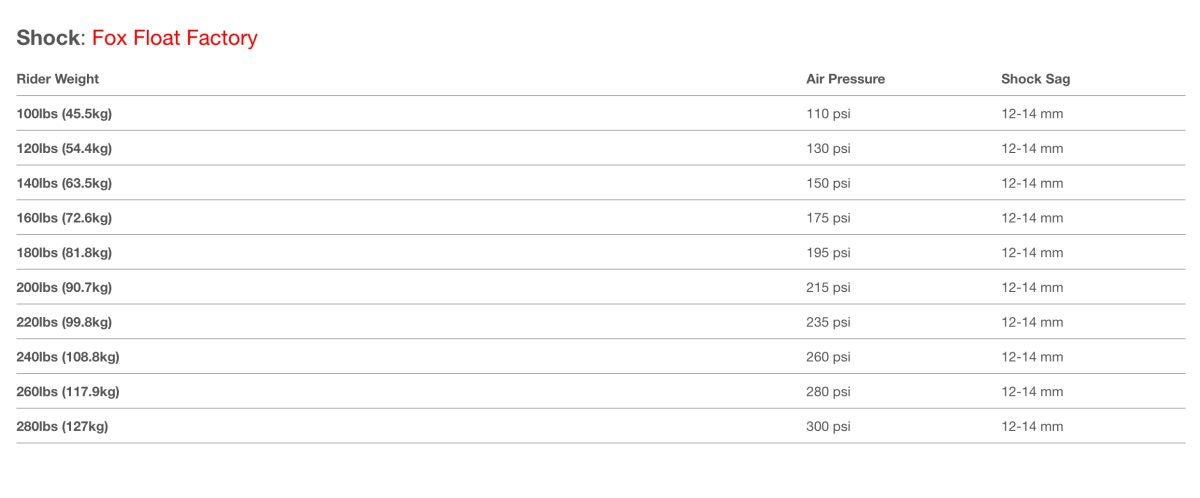Select the 180lbs (81.8kg) weight cell
This screenshot has height=498, width=1200.
(x=64, y=253)
